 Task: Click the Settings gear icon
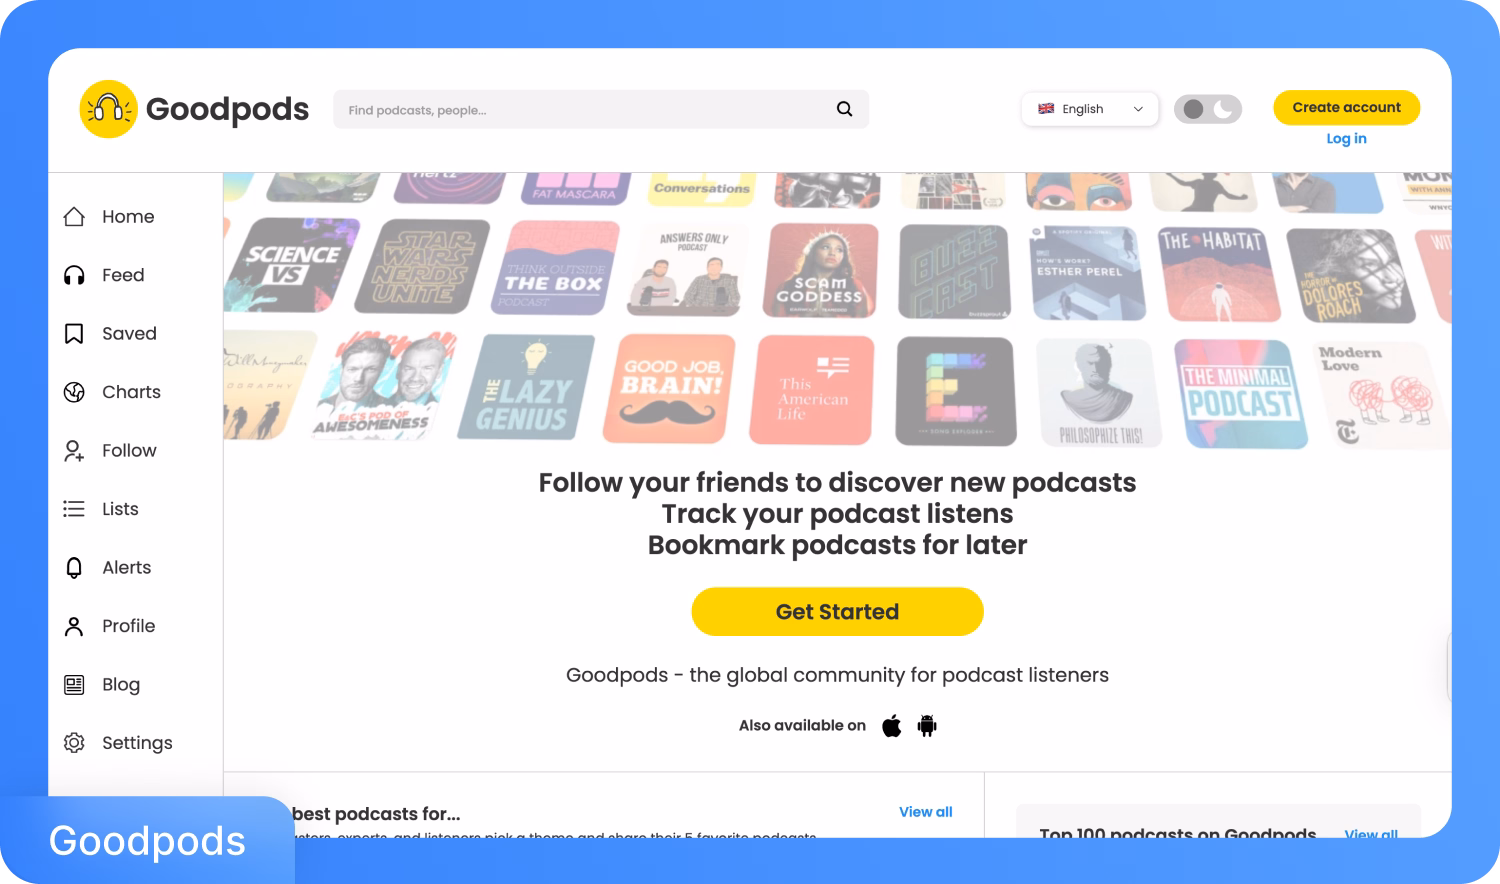(74, 743)
